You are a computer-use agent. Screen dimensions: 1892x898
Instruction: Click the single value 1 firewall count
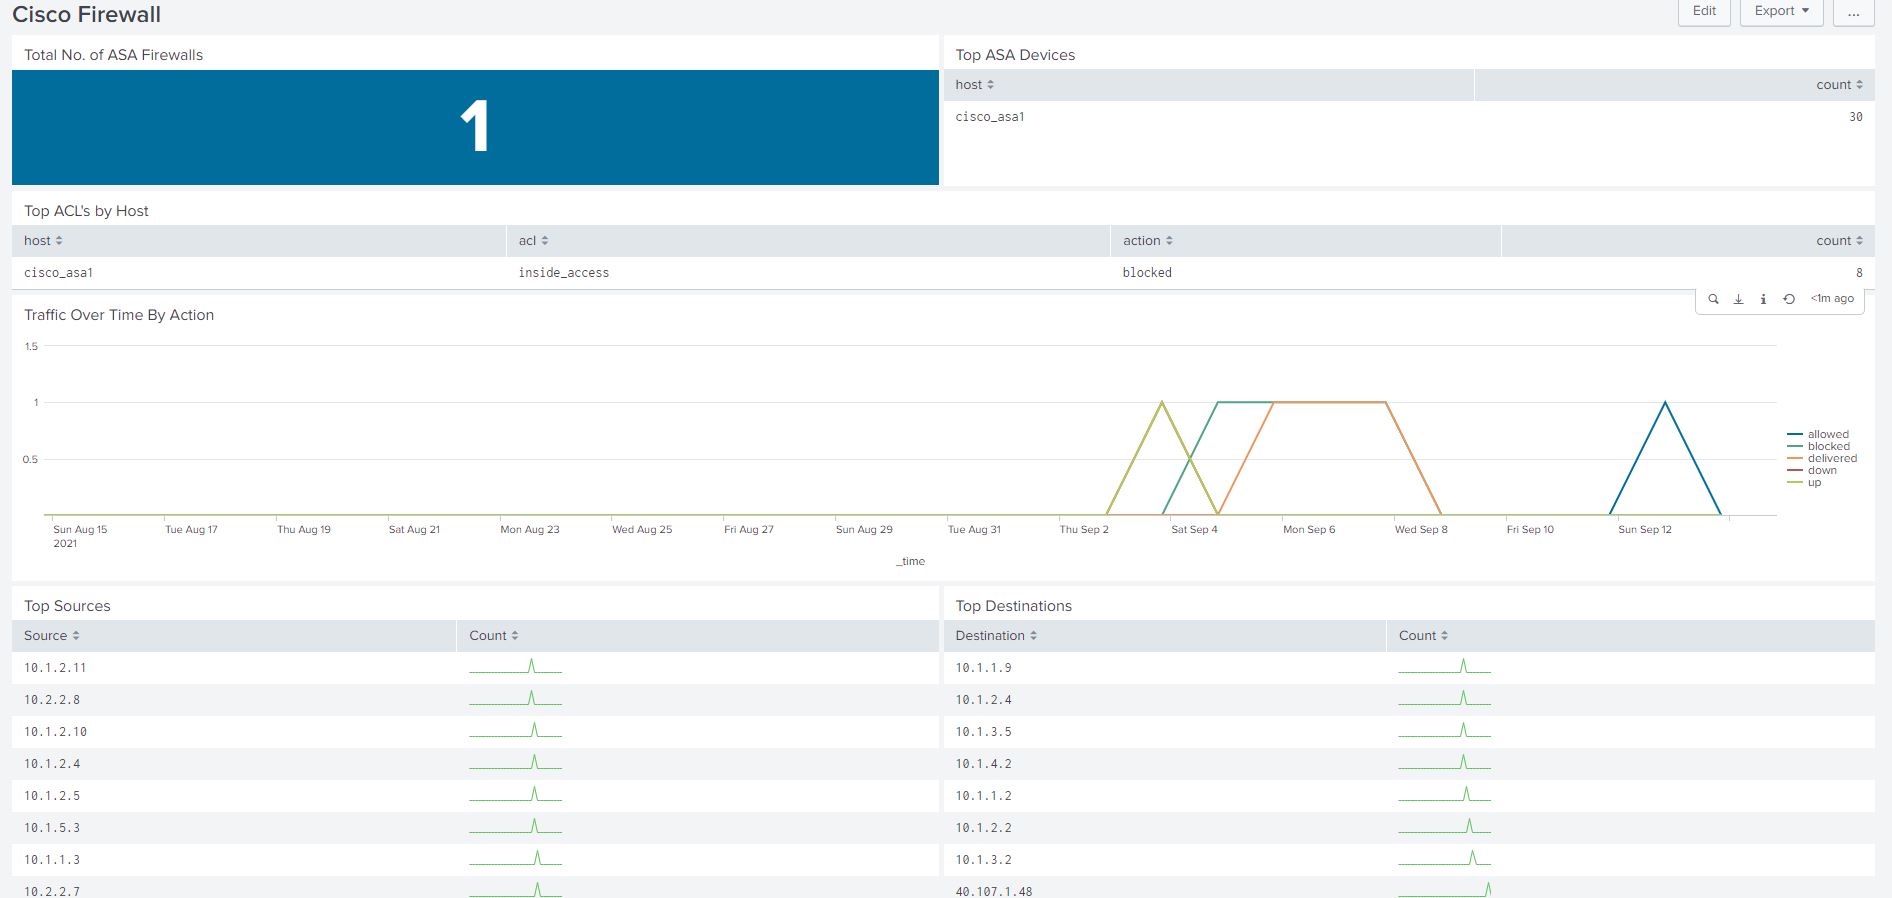(x=475, y=127)
